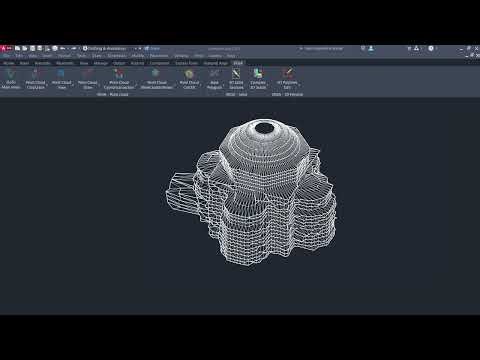Viewport: 480px width, 360px height.
Task: Click the 3D Solid Sections ribbon tool
Action: (236, 79)
